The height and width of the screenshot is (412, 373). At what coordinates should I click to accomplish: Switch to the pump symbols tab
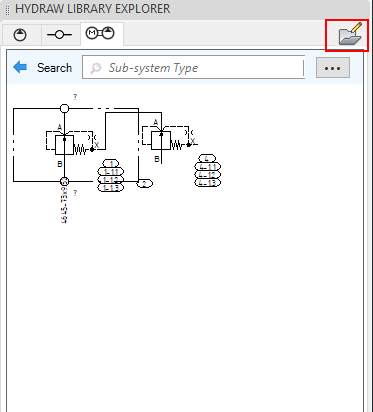(20, 35)
